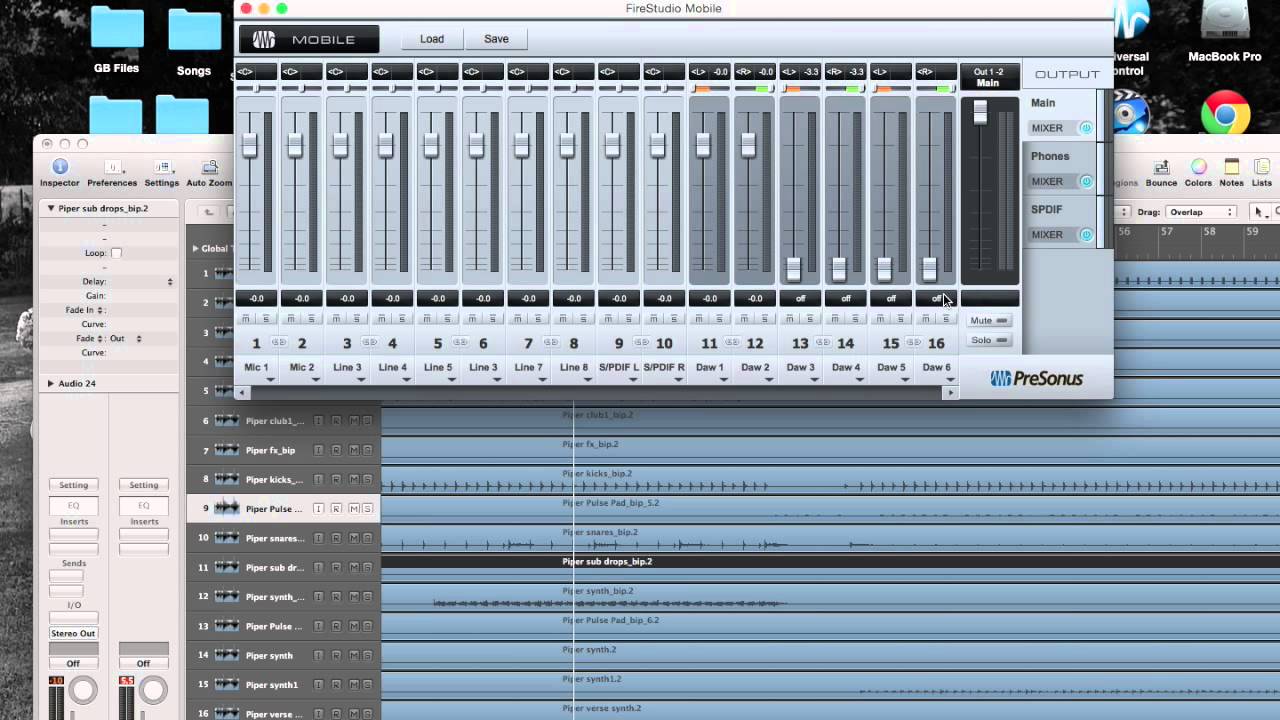
Task: Click the hierarchy up arrow in arrange
Action: [x=209, y=212]
